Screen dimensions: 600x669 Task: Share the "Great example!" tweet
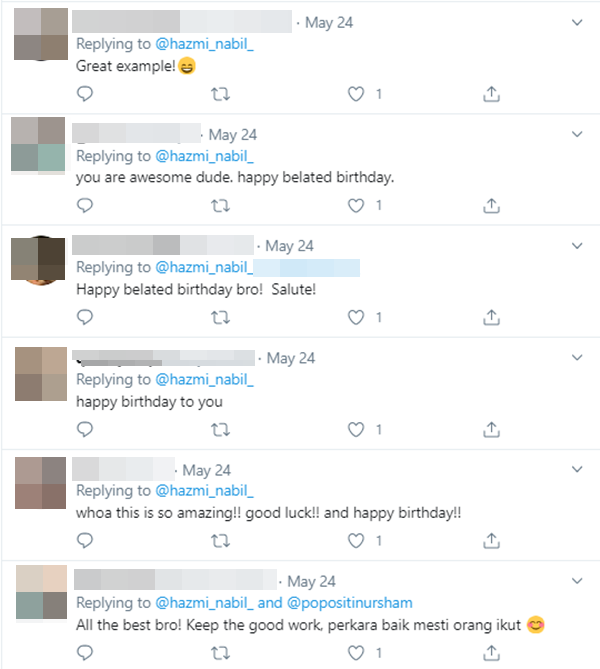[x=491, y=94]
